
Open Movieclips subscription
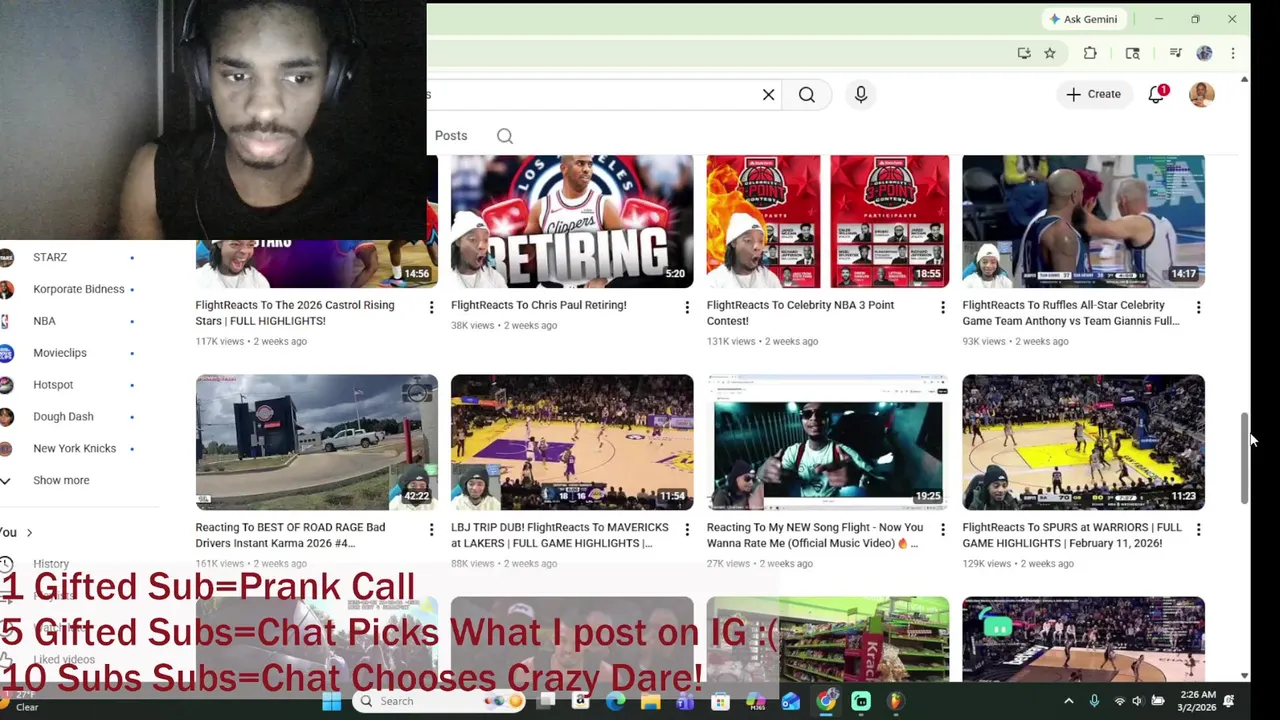(x=60, y=353)
